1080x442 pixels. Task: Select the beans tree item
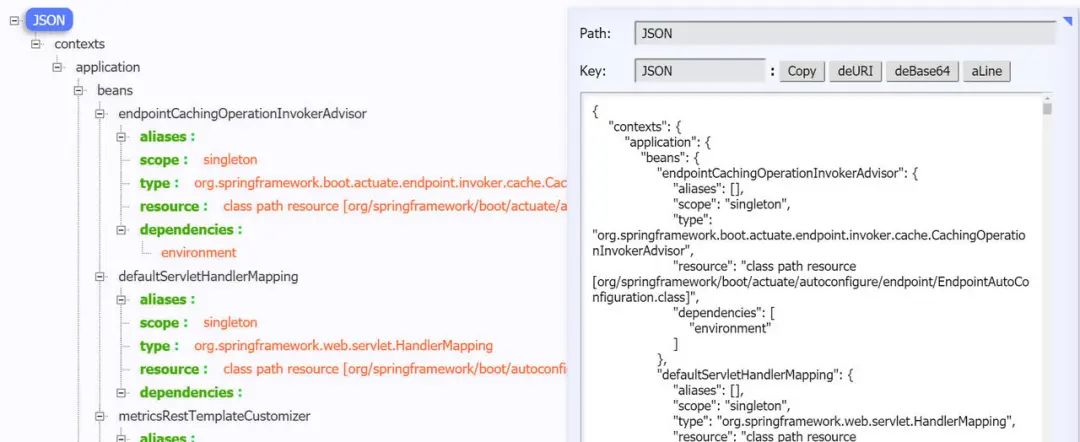115,90
